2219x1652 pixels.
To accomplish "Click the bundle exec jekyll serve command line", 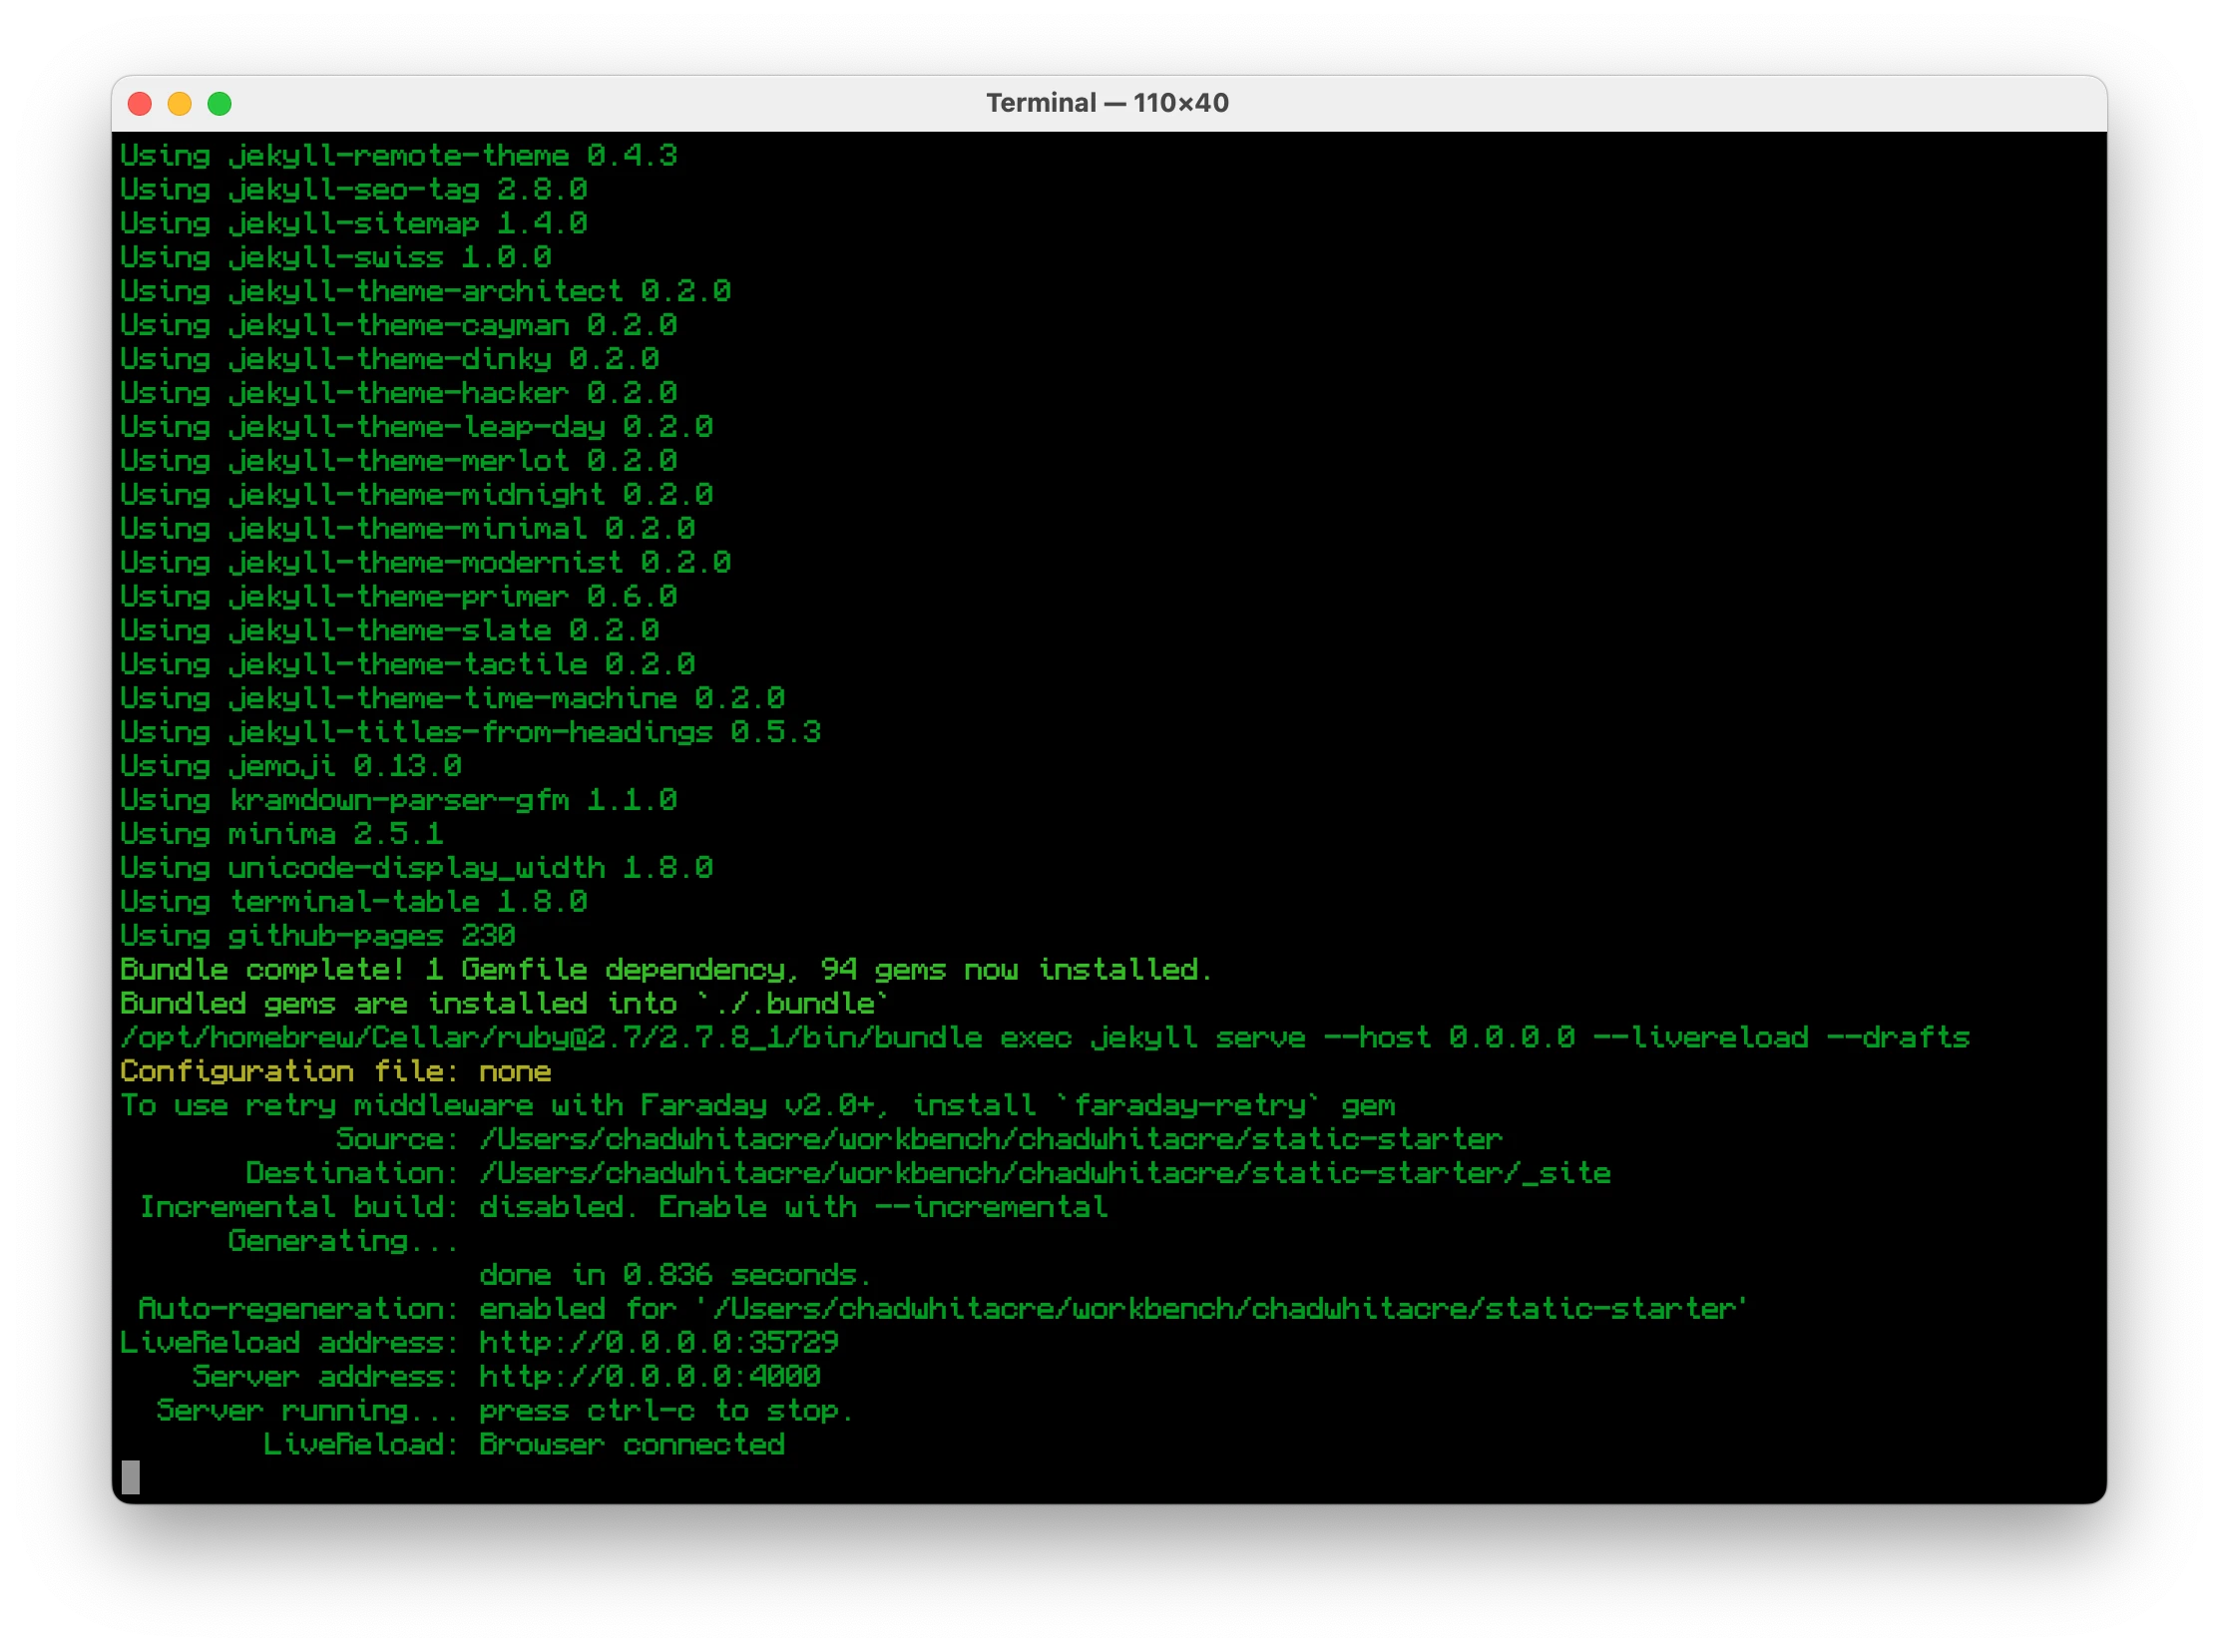I will [1044, 1037].
